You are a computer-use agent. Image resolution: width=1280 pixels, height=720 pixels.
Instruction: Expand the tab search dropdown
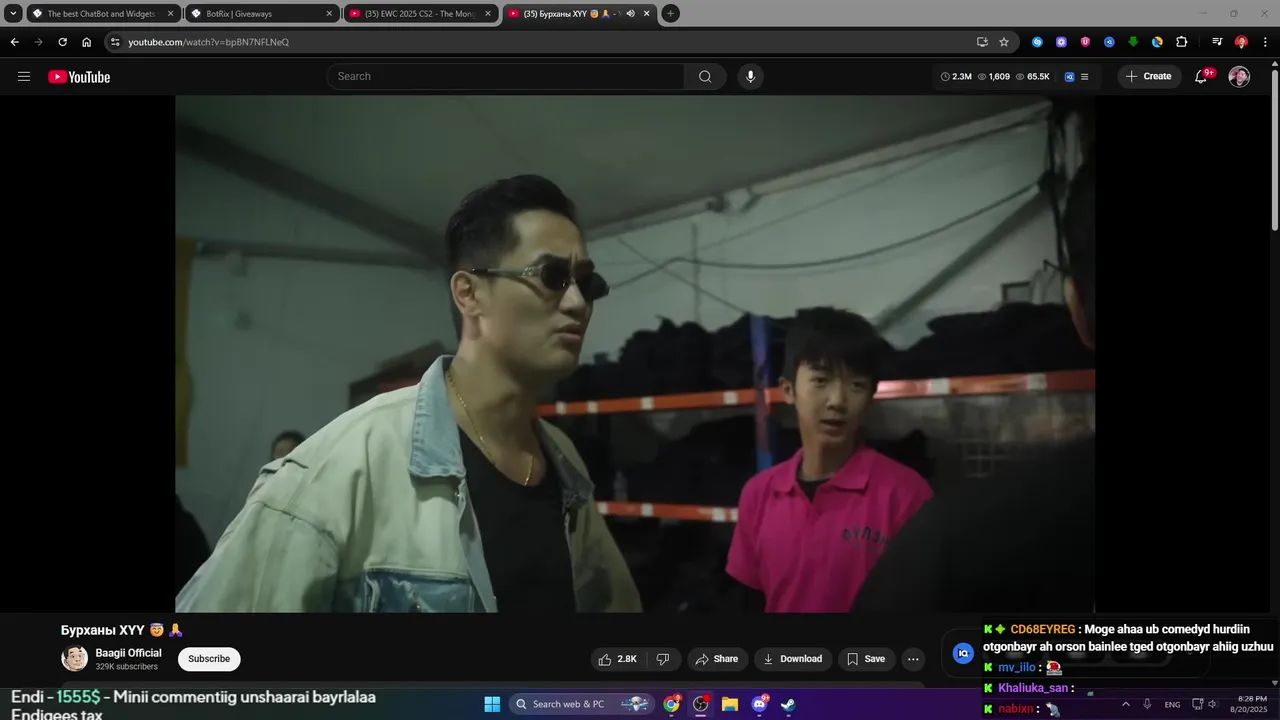14,14
